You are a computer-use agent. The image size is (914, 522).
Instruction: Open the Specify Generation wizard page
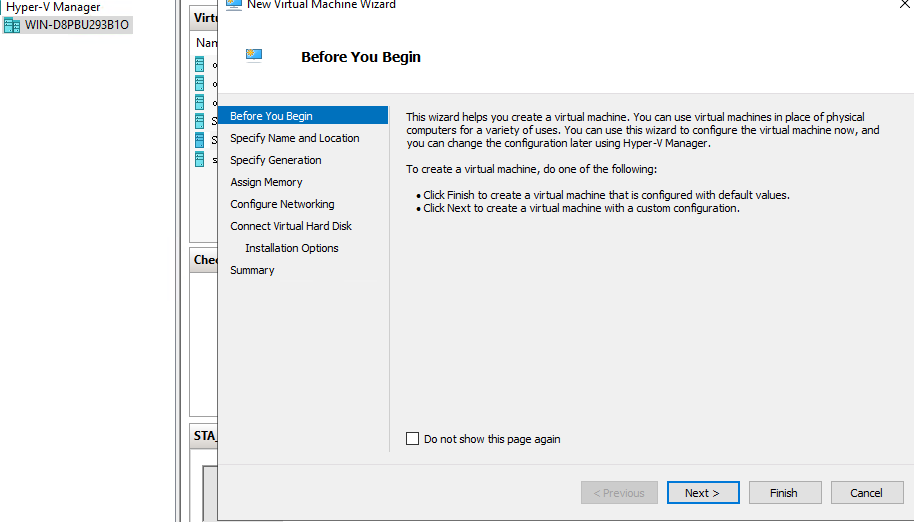(x=275, y=160)
